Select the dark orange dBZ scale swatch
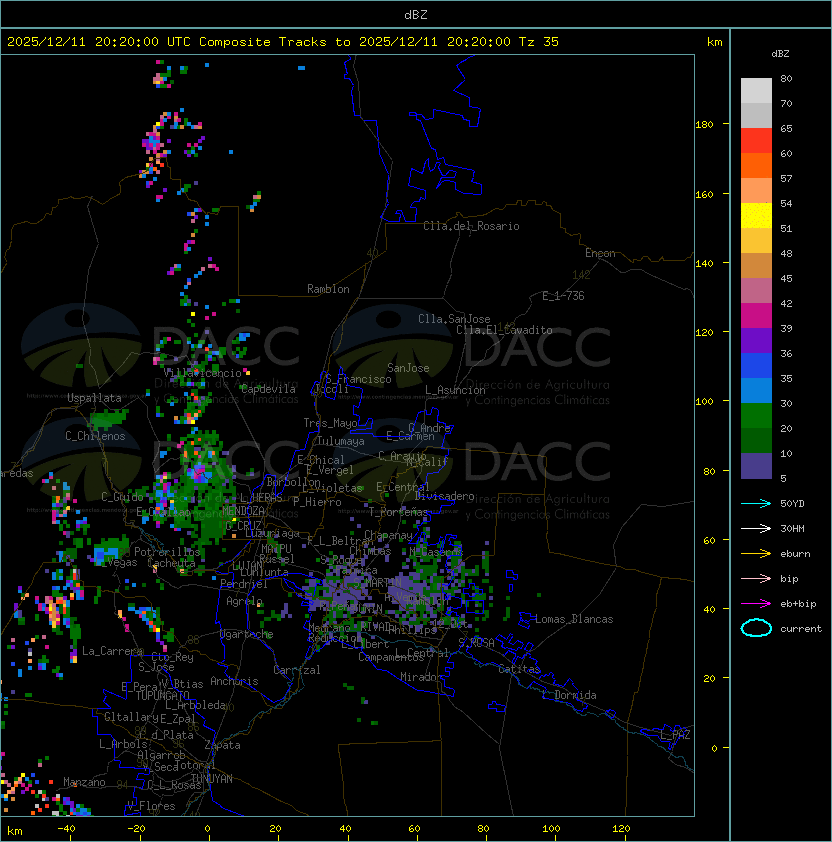832x842 pixels. click(756, 165)
